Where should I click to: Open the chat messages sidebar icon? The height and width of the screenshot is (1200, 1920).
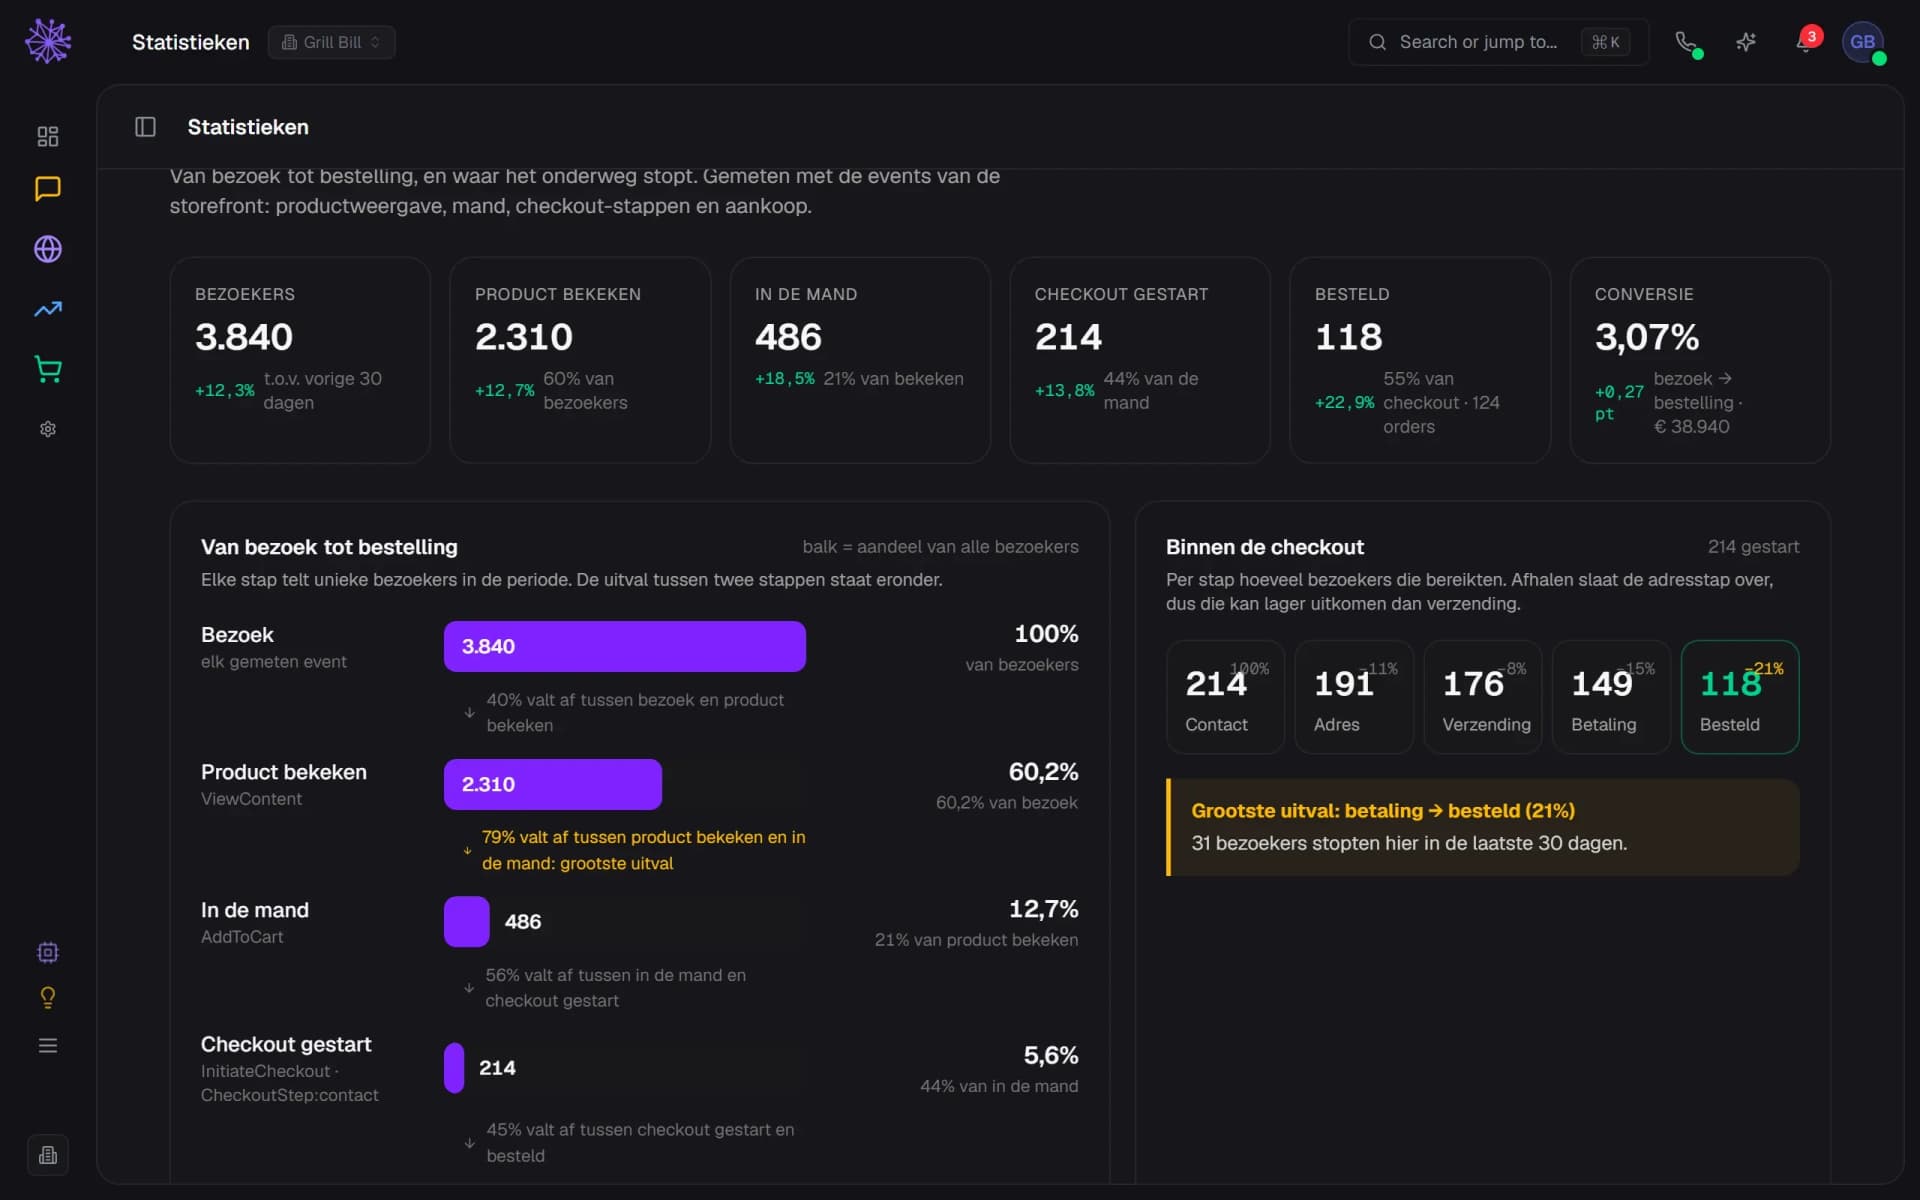click(x=48, y=189)
